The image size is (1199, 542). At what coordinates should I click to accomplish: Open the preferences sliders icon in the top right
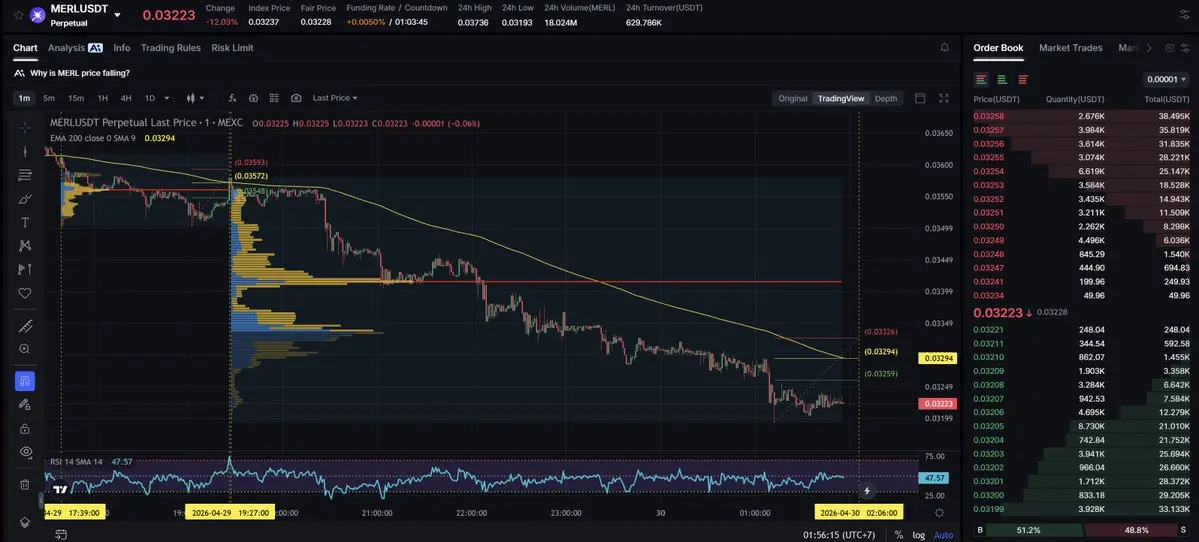(1184, 15)
